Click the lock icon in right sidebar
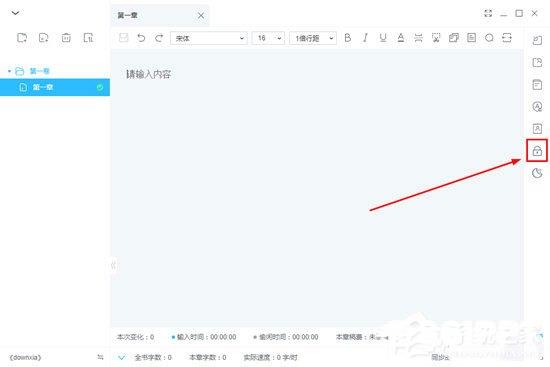550x367 pixels. pyautogui.click(x=537, y=151)
